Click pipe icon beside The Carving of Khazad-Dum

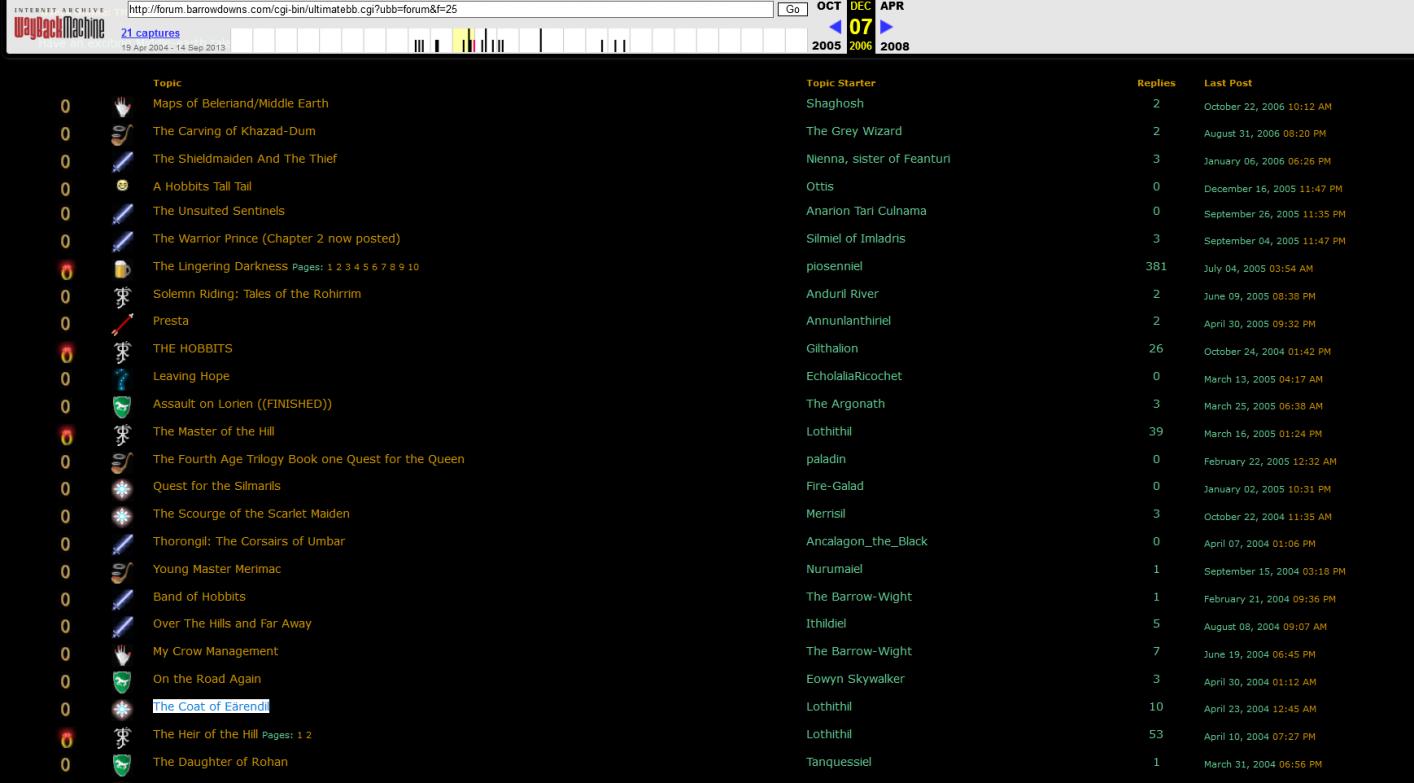[122, 134]
